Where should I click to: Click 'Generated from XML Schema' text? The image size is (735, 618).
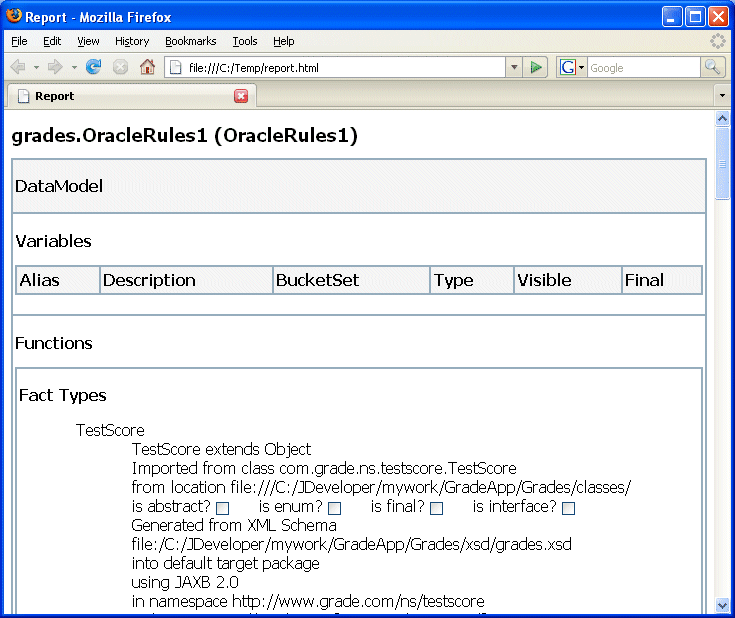[234, 525]
